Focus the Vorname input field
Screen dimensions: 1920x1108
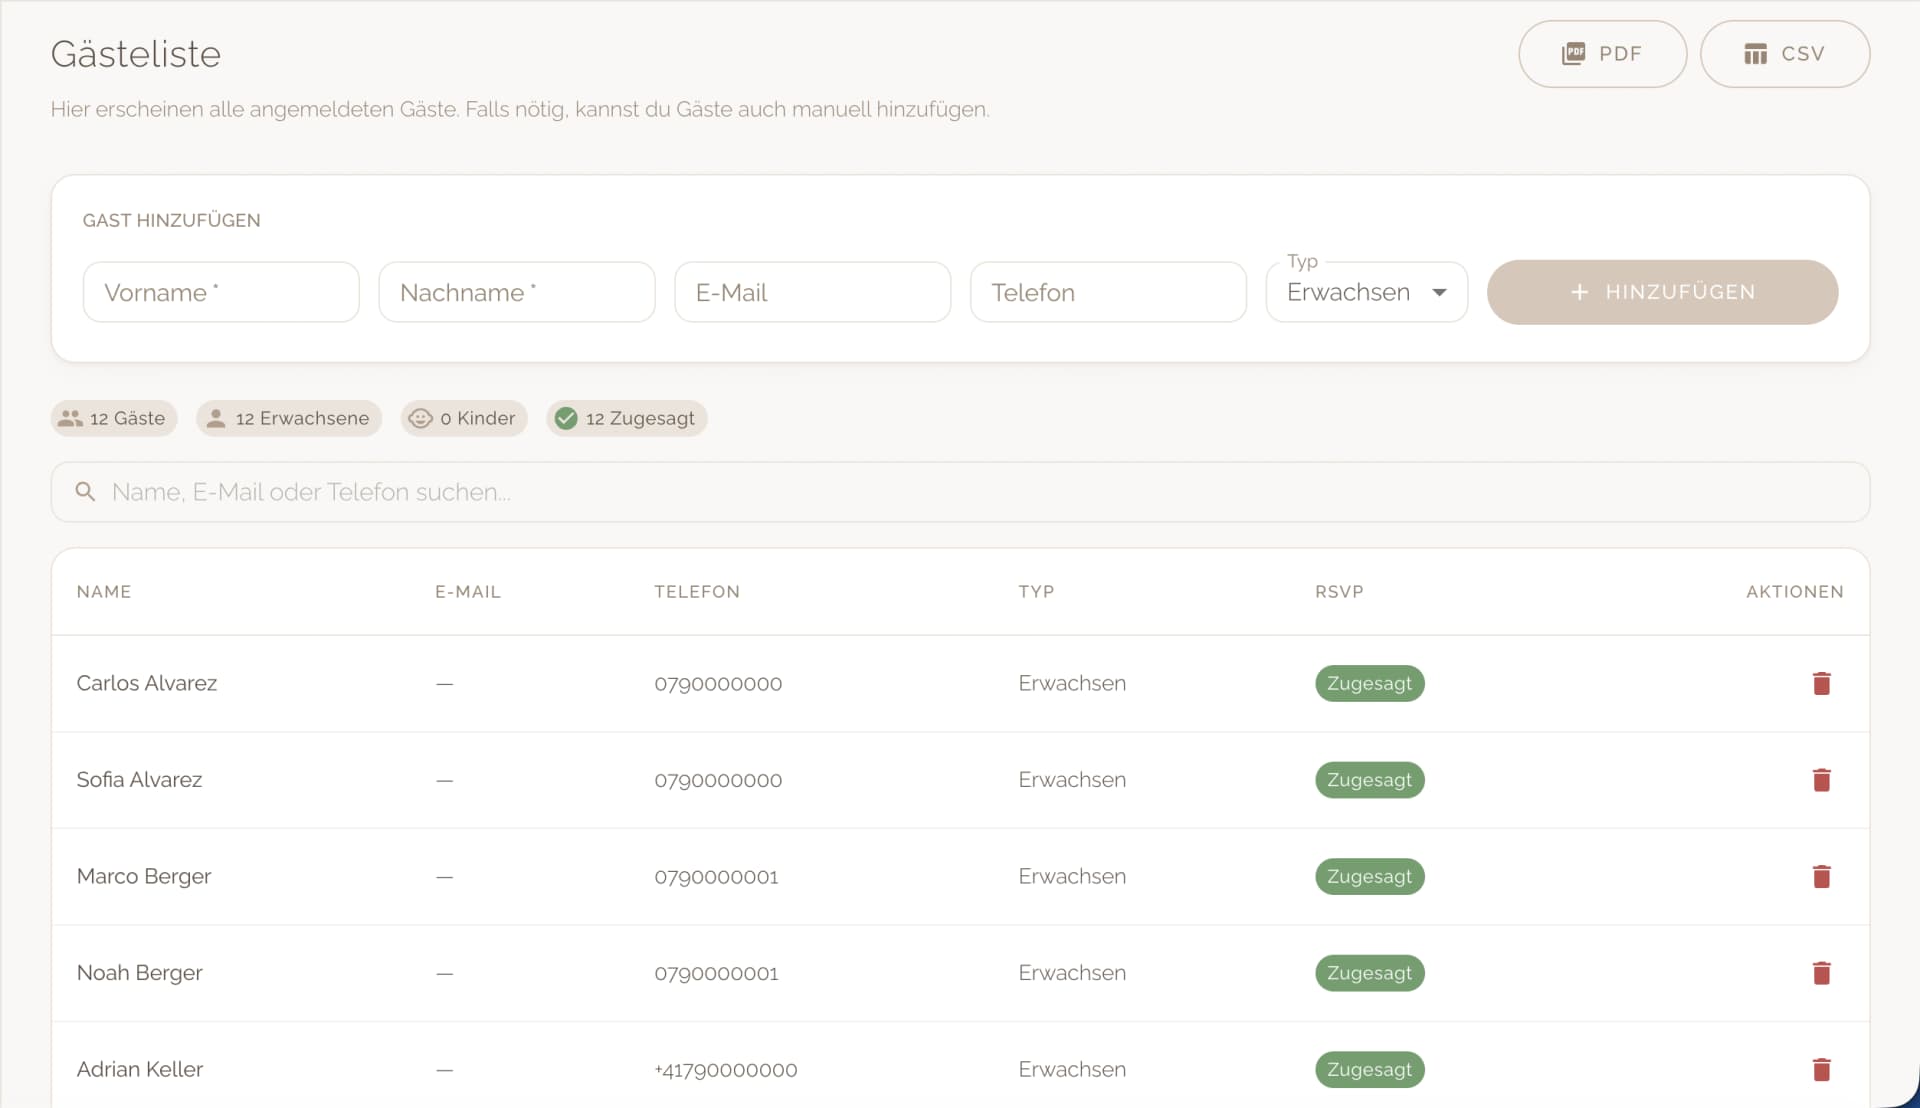click(x=221, y=292)
